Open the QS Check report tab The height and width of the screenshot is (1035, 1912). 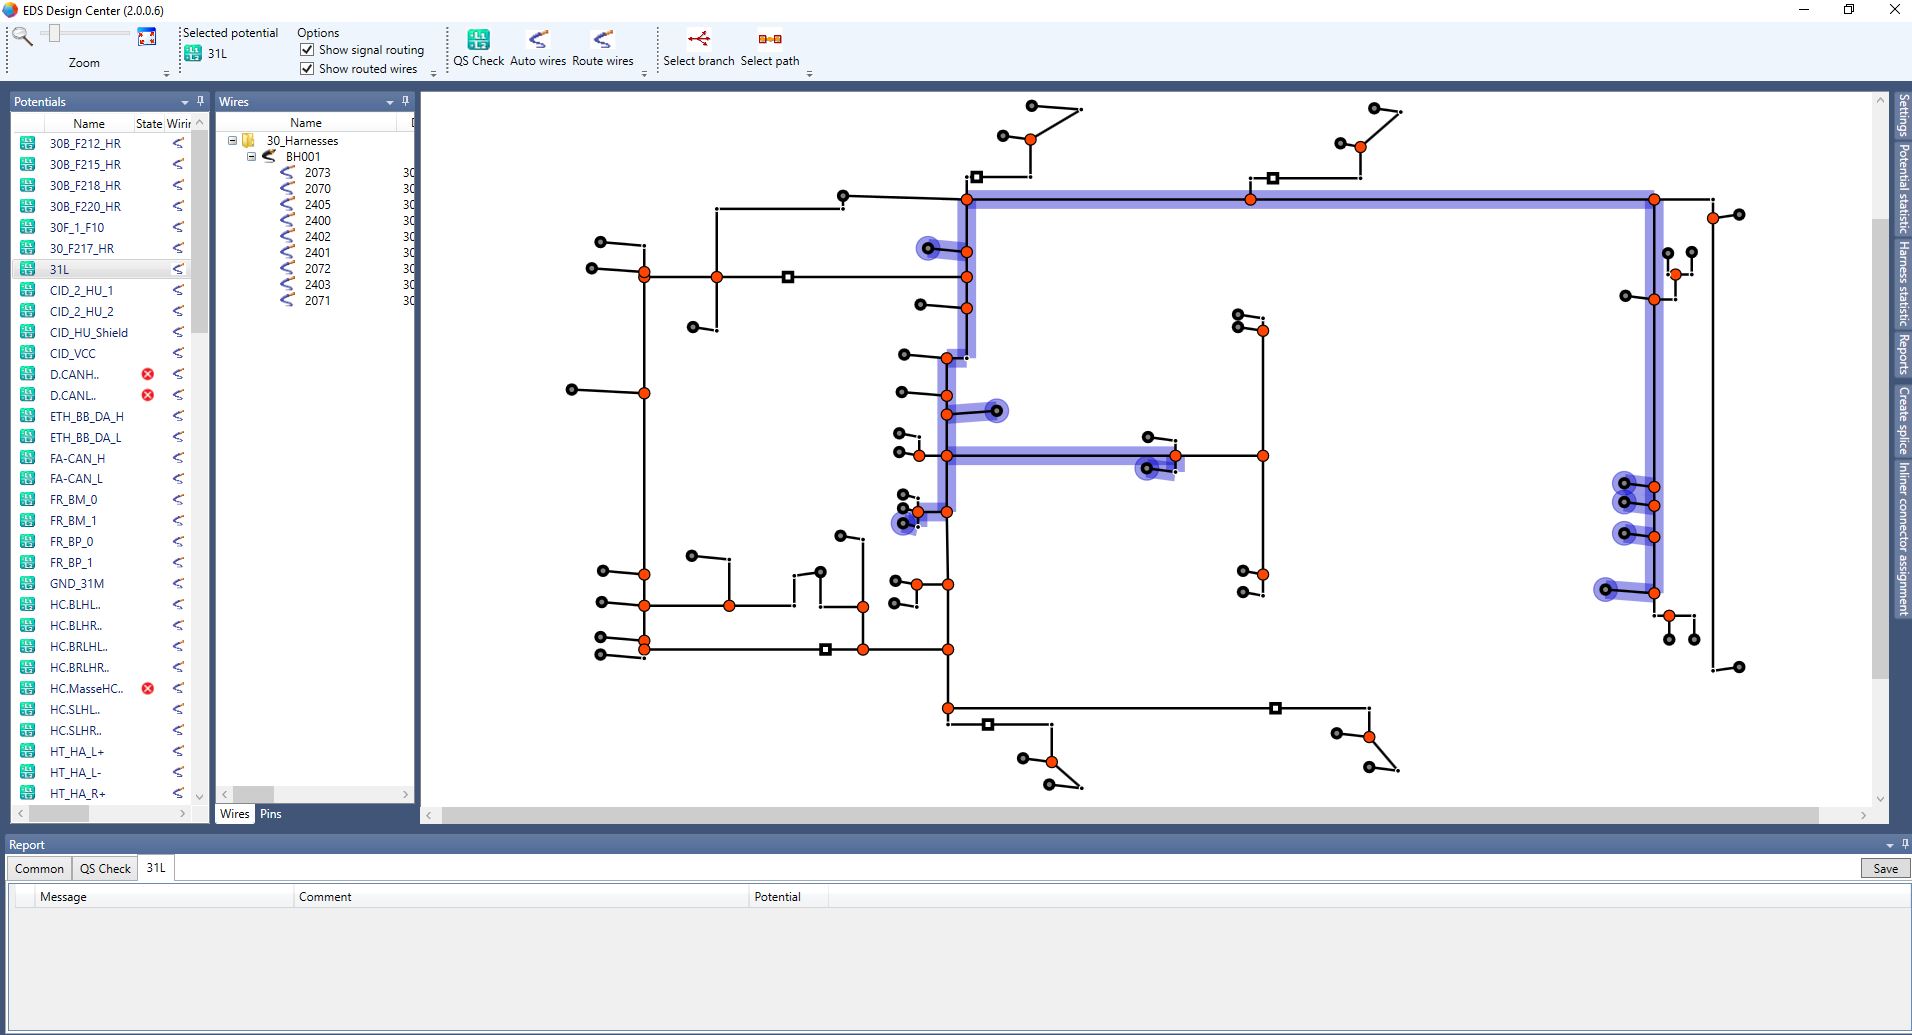click(x=105, y=868)
